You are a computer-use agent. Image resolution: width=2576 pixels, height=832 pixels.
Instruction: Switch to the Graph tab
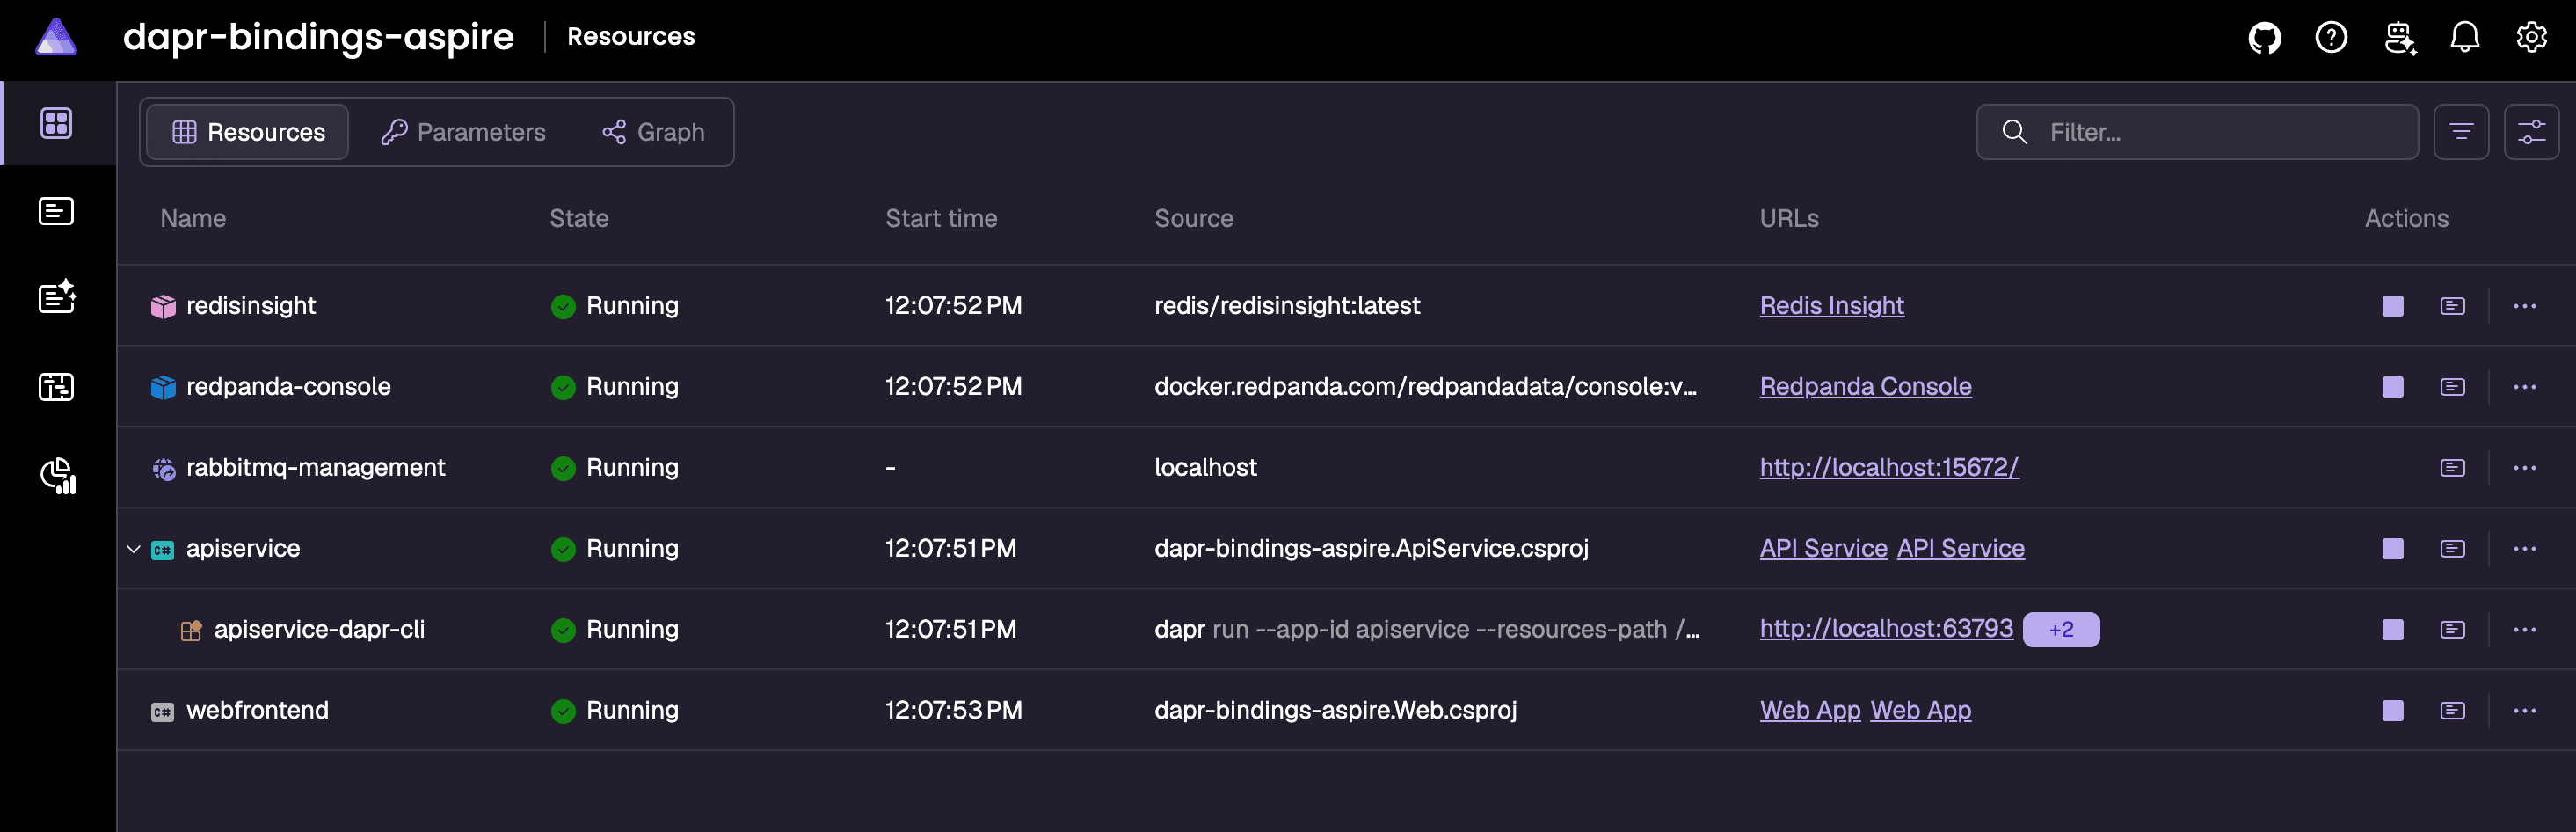tap(653, 132)
